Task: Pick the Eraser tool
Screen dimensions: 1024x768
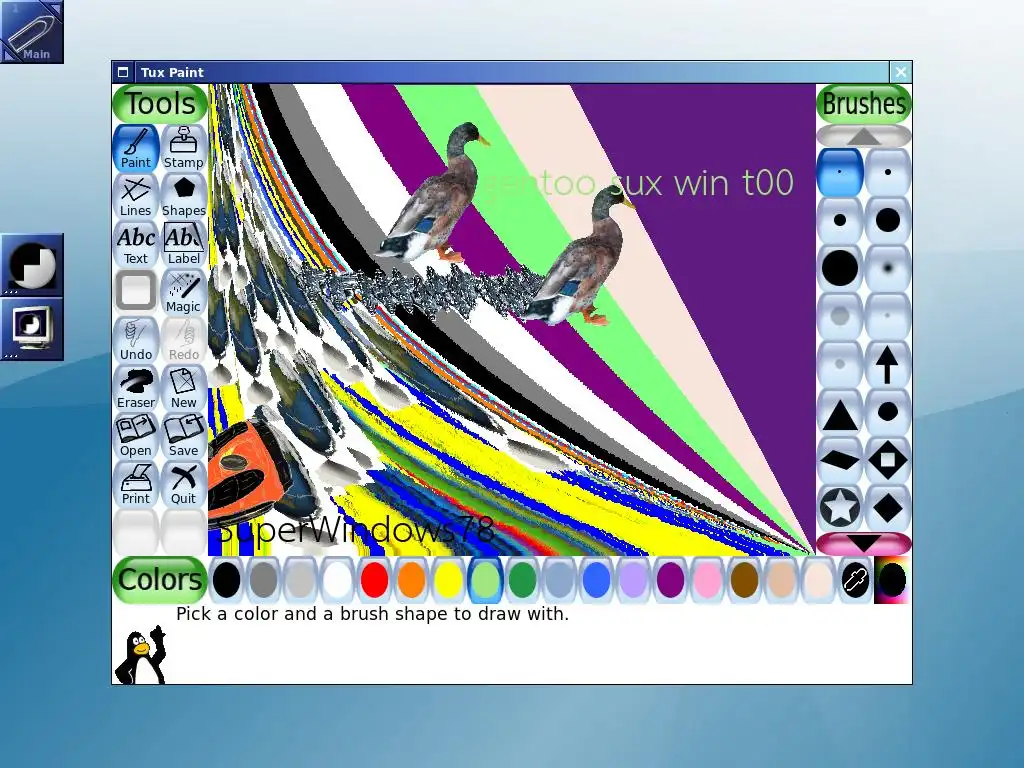Action: coord(136,389)
